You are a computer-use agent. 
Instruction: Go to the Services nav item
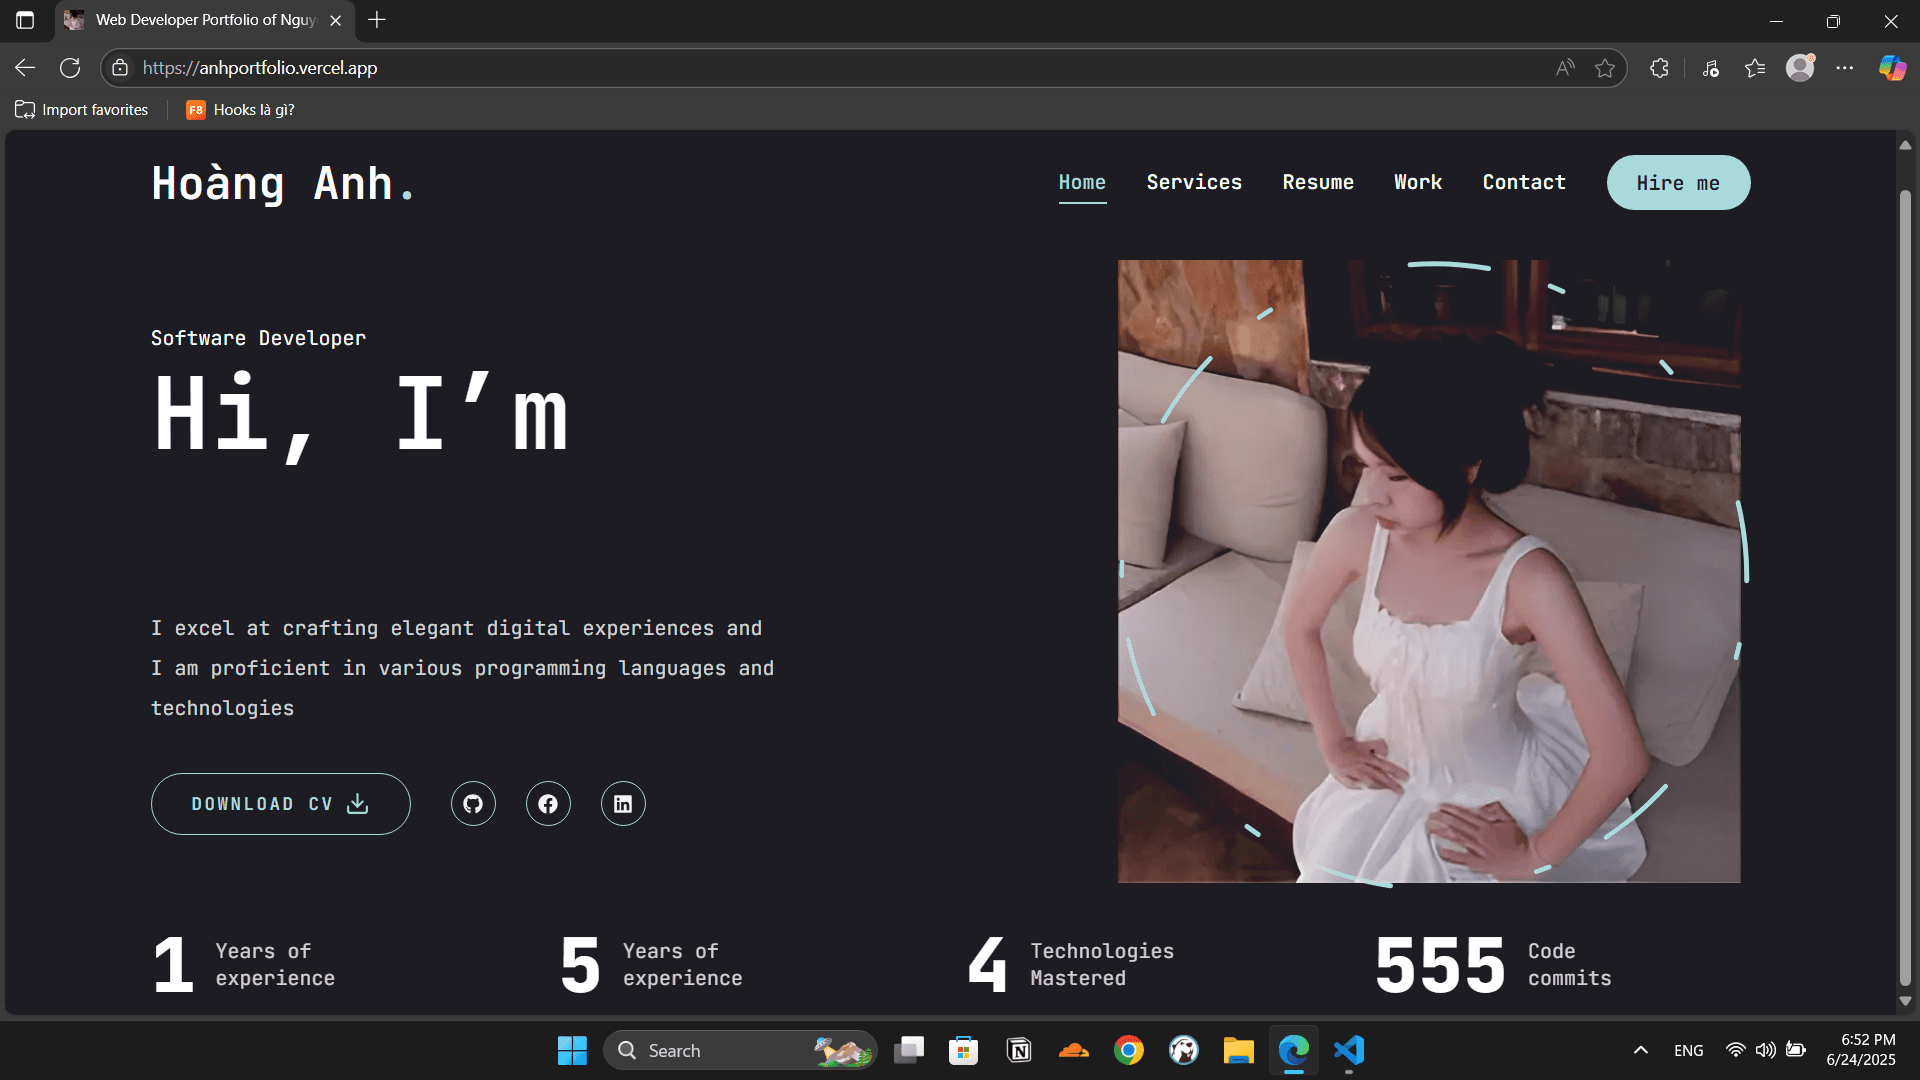point(1194,182)
